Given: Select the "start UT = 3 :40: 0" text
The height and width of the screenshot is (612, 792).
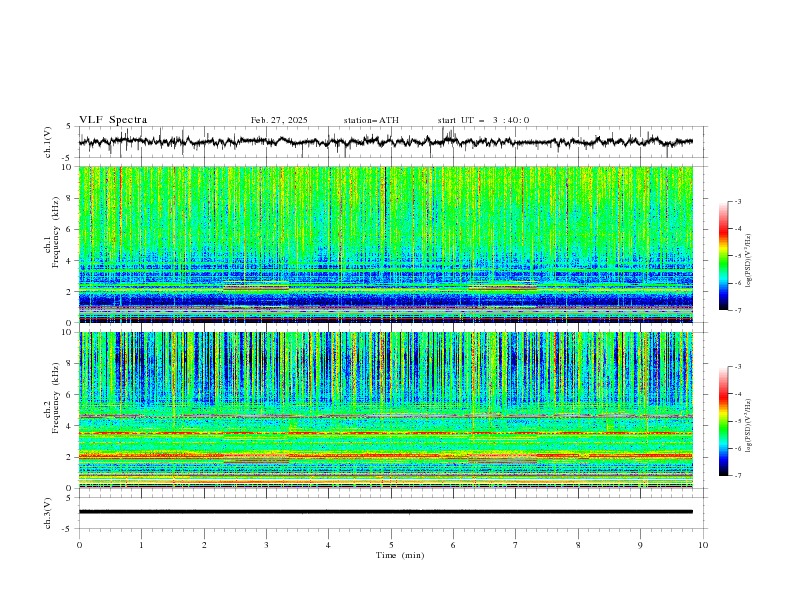Looking at the screenshot, I should pyautogui.click(x=483, y=120).
